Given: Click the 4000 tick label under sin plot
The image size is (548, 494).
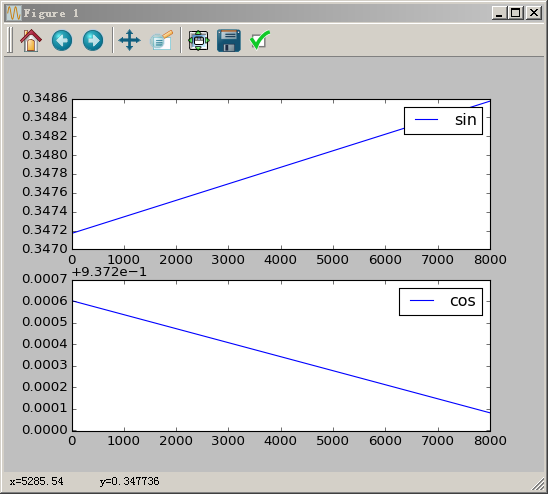Looking at the screenshot, I should (x=280, y=260).
